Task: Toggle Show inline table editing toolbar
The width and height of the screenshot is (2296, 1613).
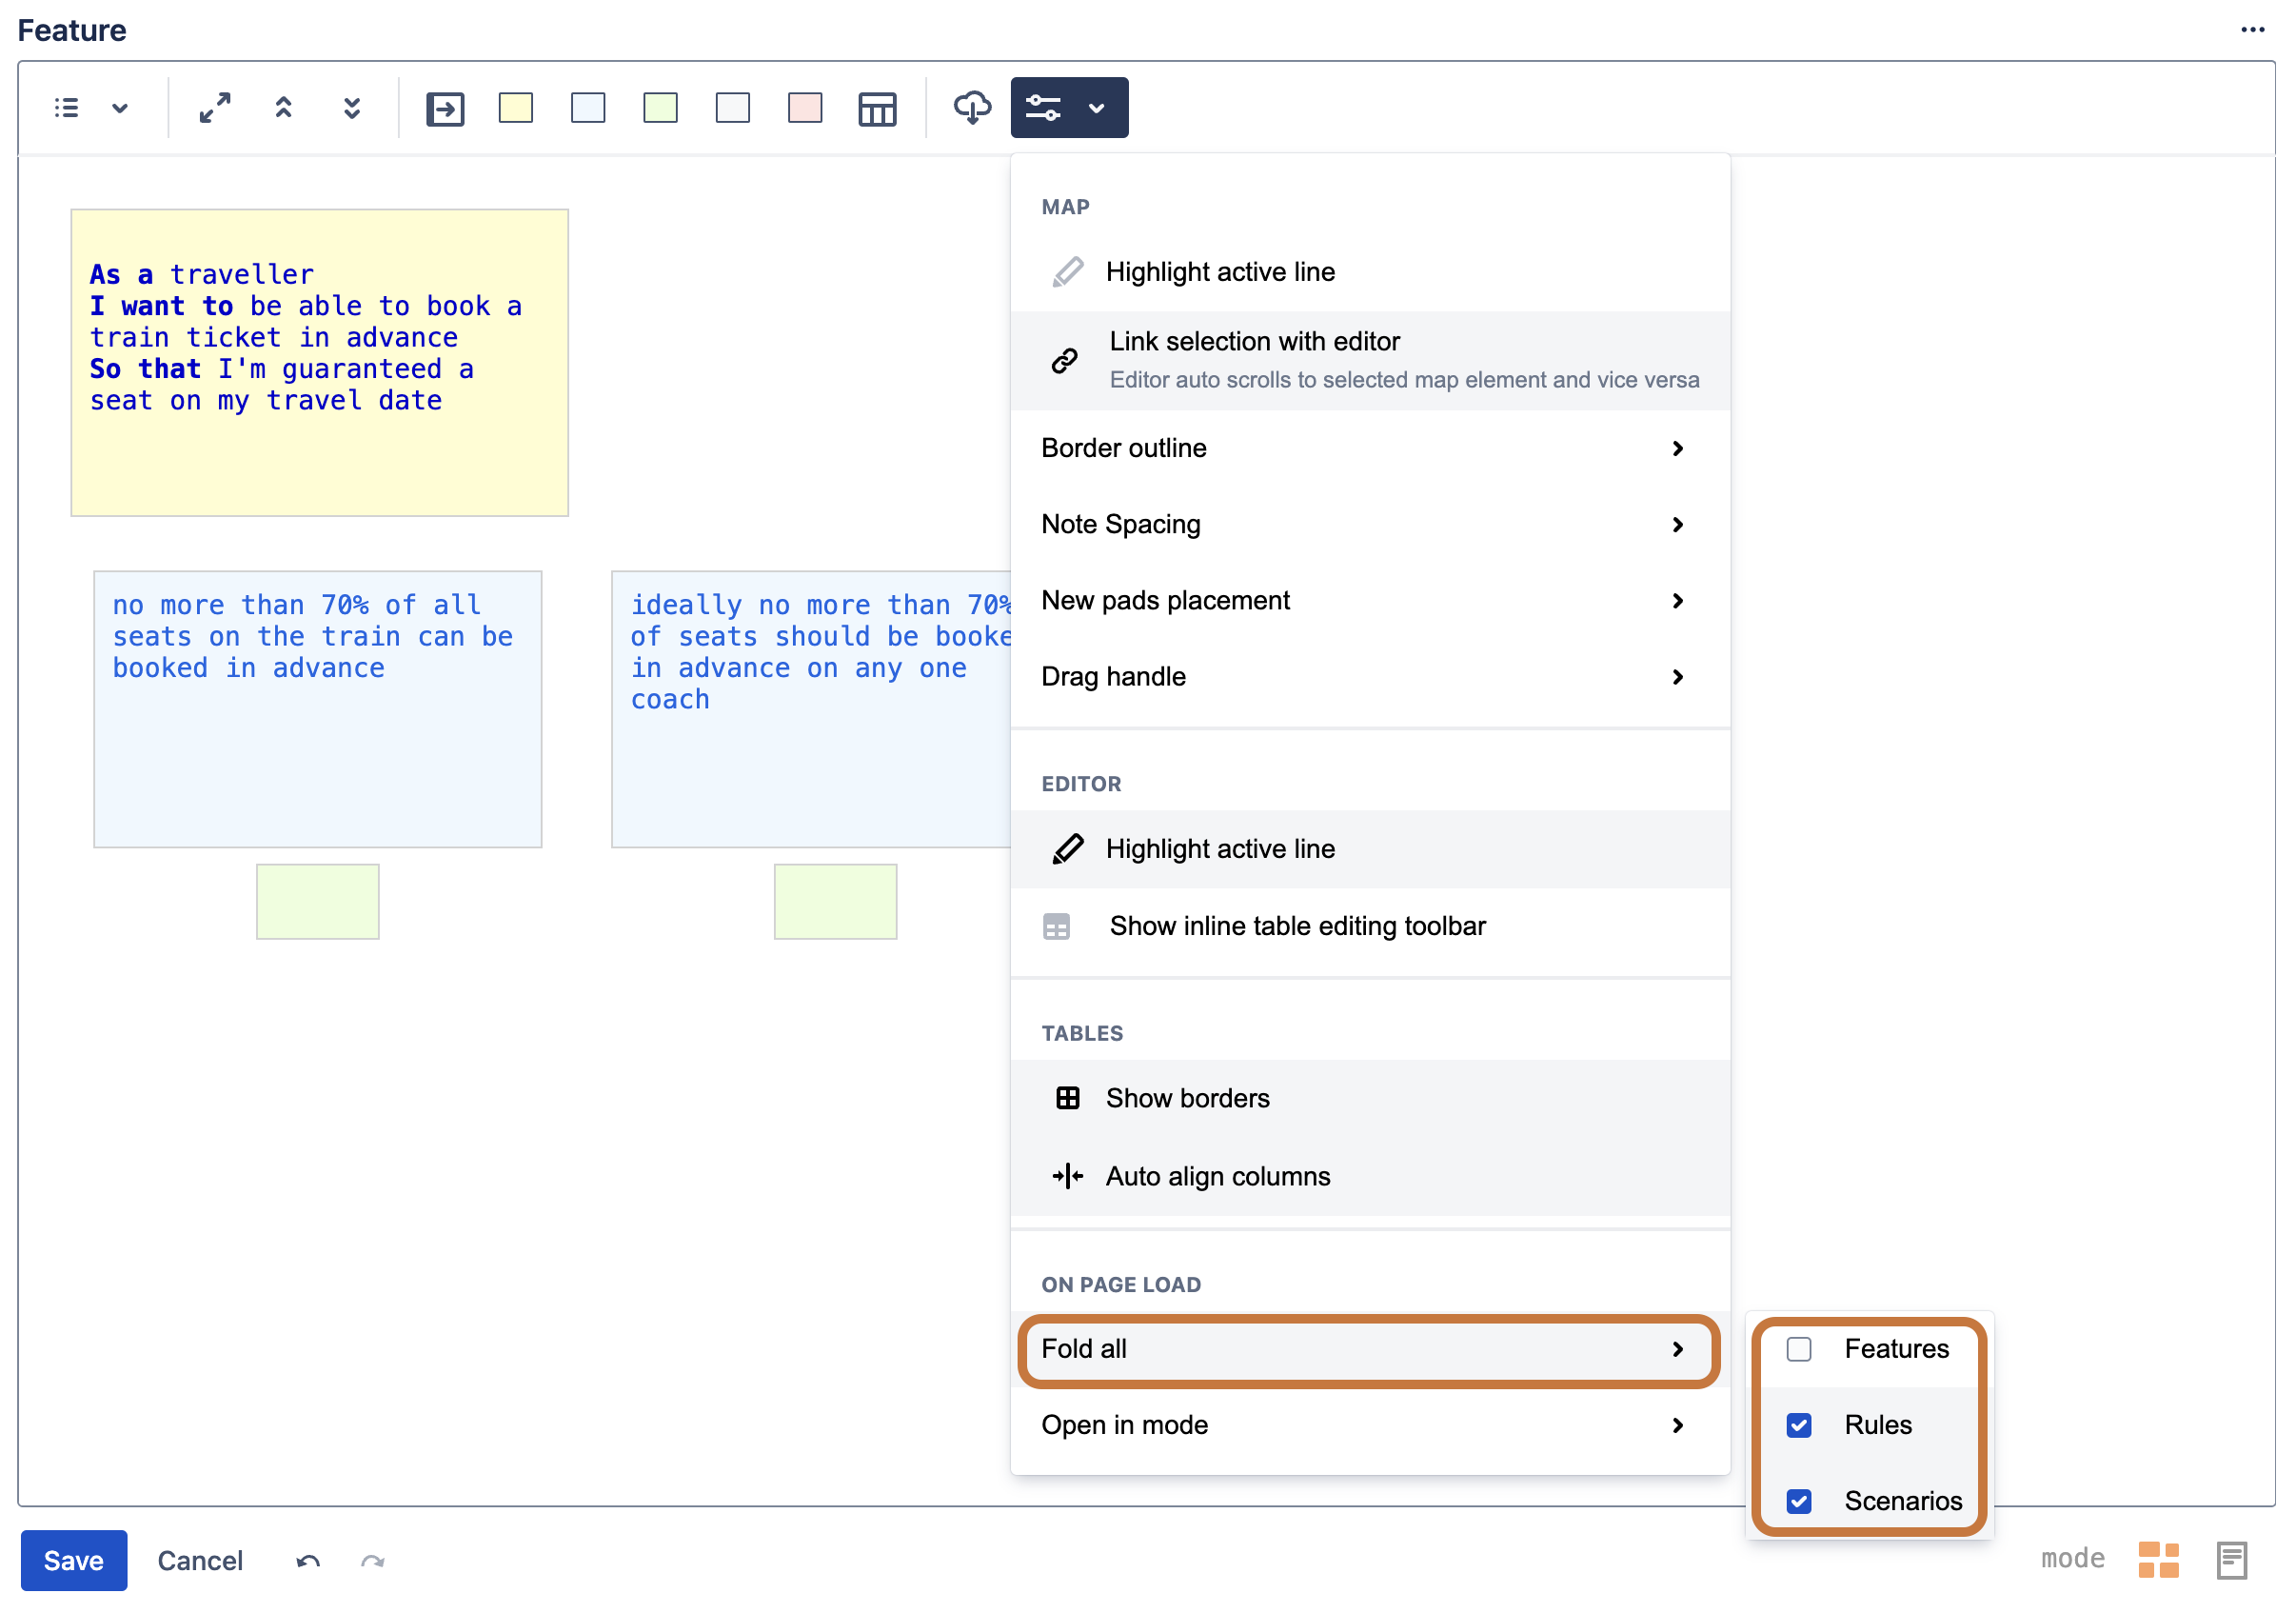Action: click(1370, 926)
